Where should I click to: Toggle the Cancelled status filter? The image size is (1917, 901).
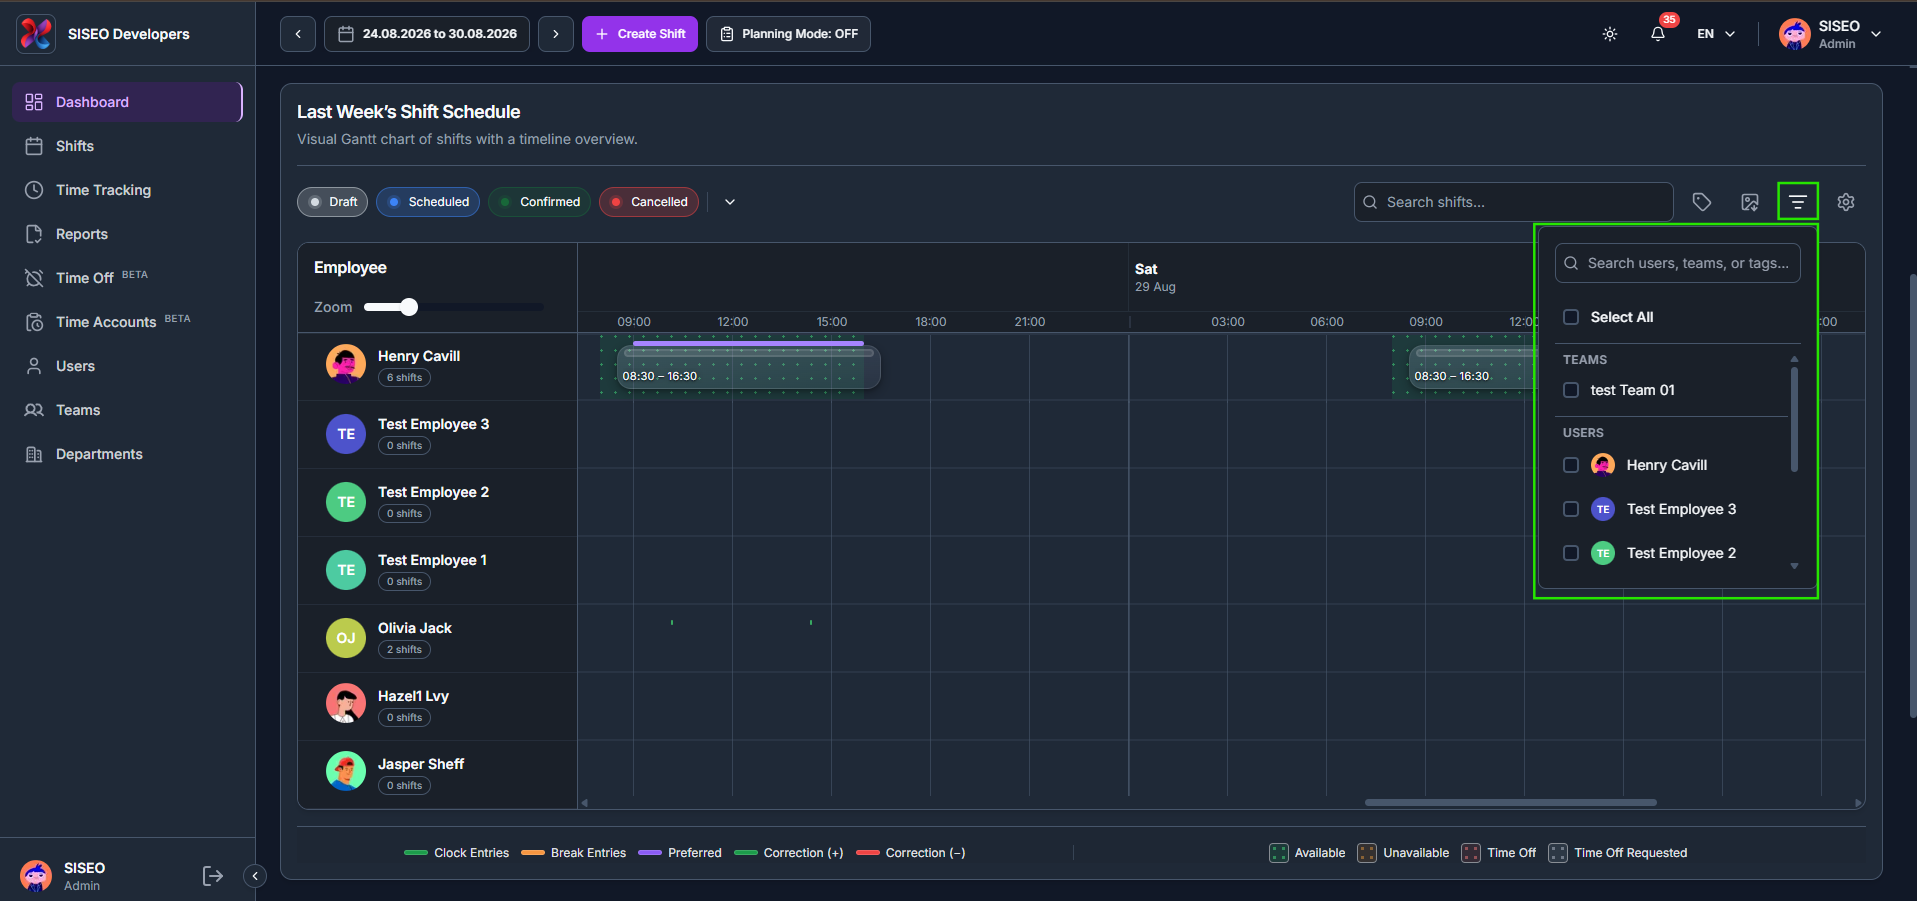pyautogui.click(x=649, y=202)
